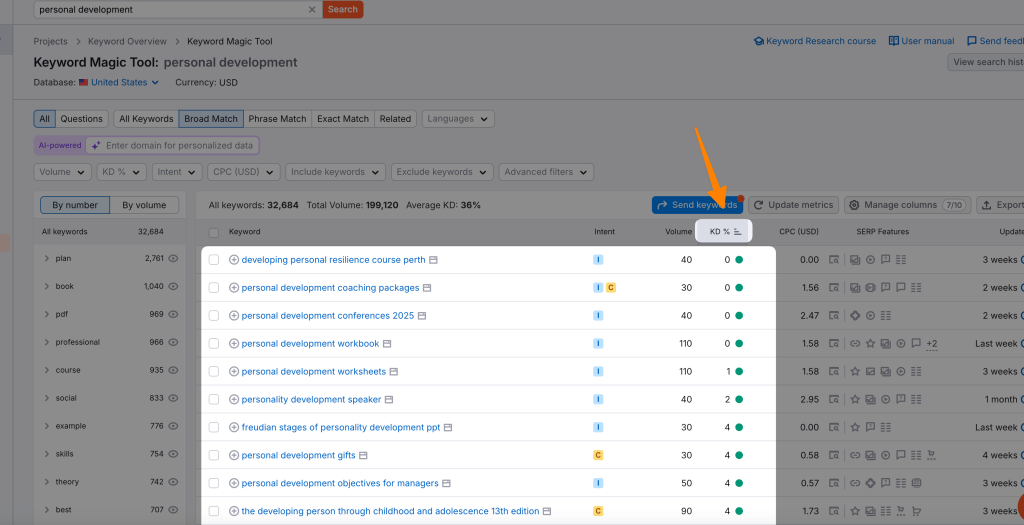Open the Intent filter dropdown
The width and height of the screenshot is (1024, 525).
pyautogui.click(x=176, y=172)
